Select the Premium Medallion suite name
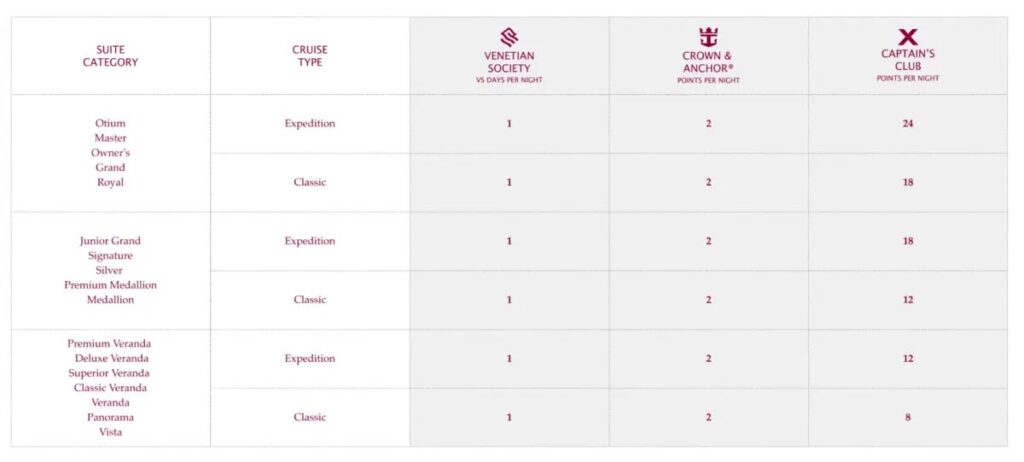Screen dimensions: 1024x462 (111, 285)
